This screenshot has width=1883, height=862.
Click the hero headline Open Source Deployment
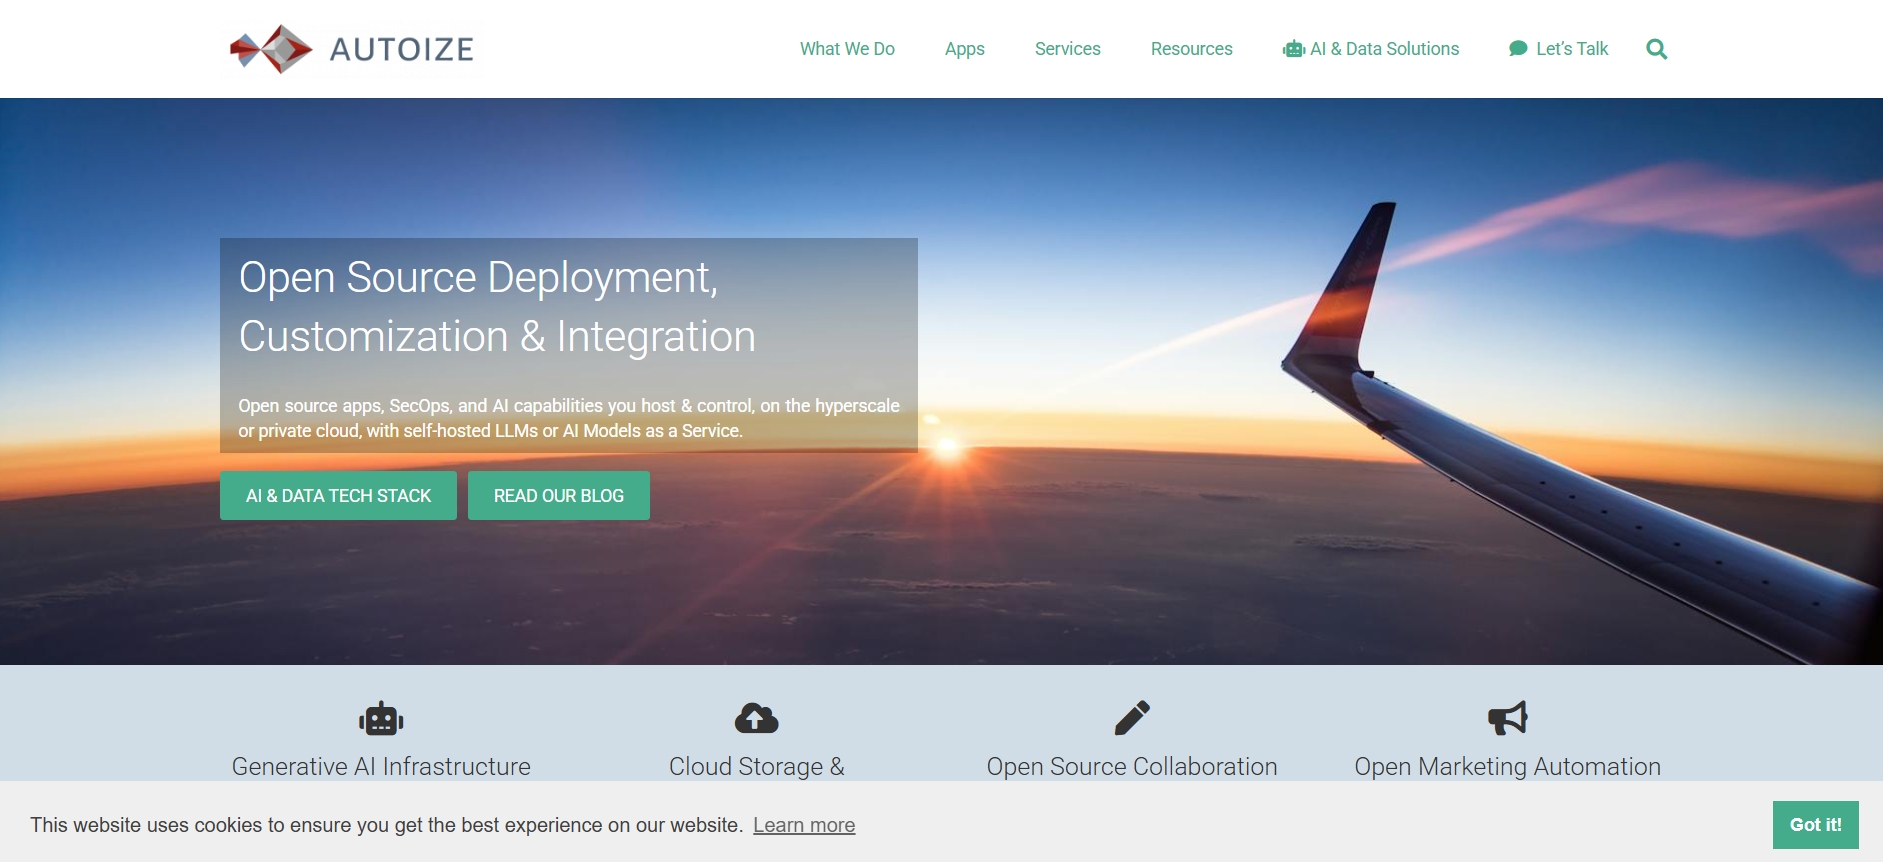tap(497, 306)
